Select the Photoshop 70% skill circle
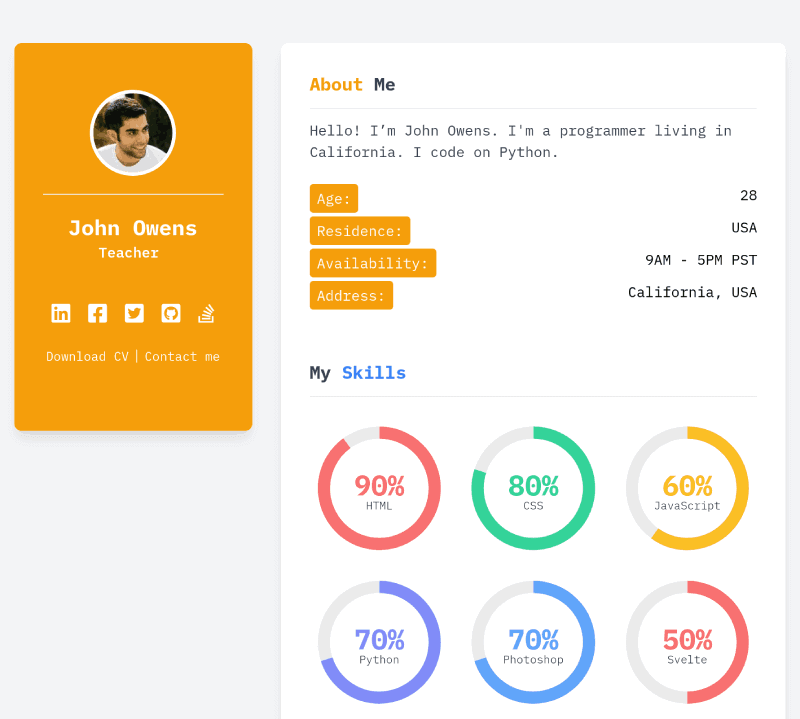This screenshot has height=719, width=800. click(x=533, y=641)
